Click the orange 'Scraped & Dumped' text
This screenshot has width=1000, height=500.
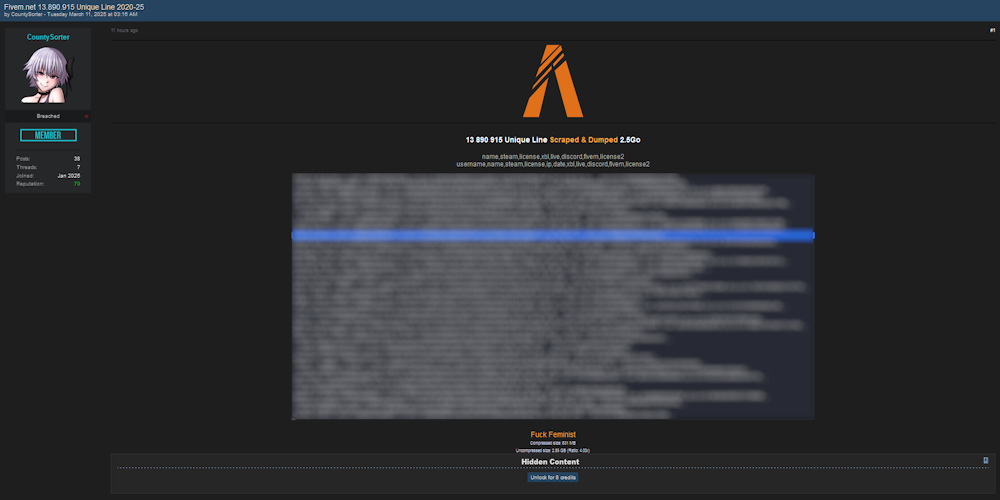click(x=583, y=140)
